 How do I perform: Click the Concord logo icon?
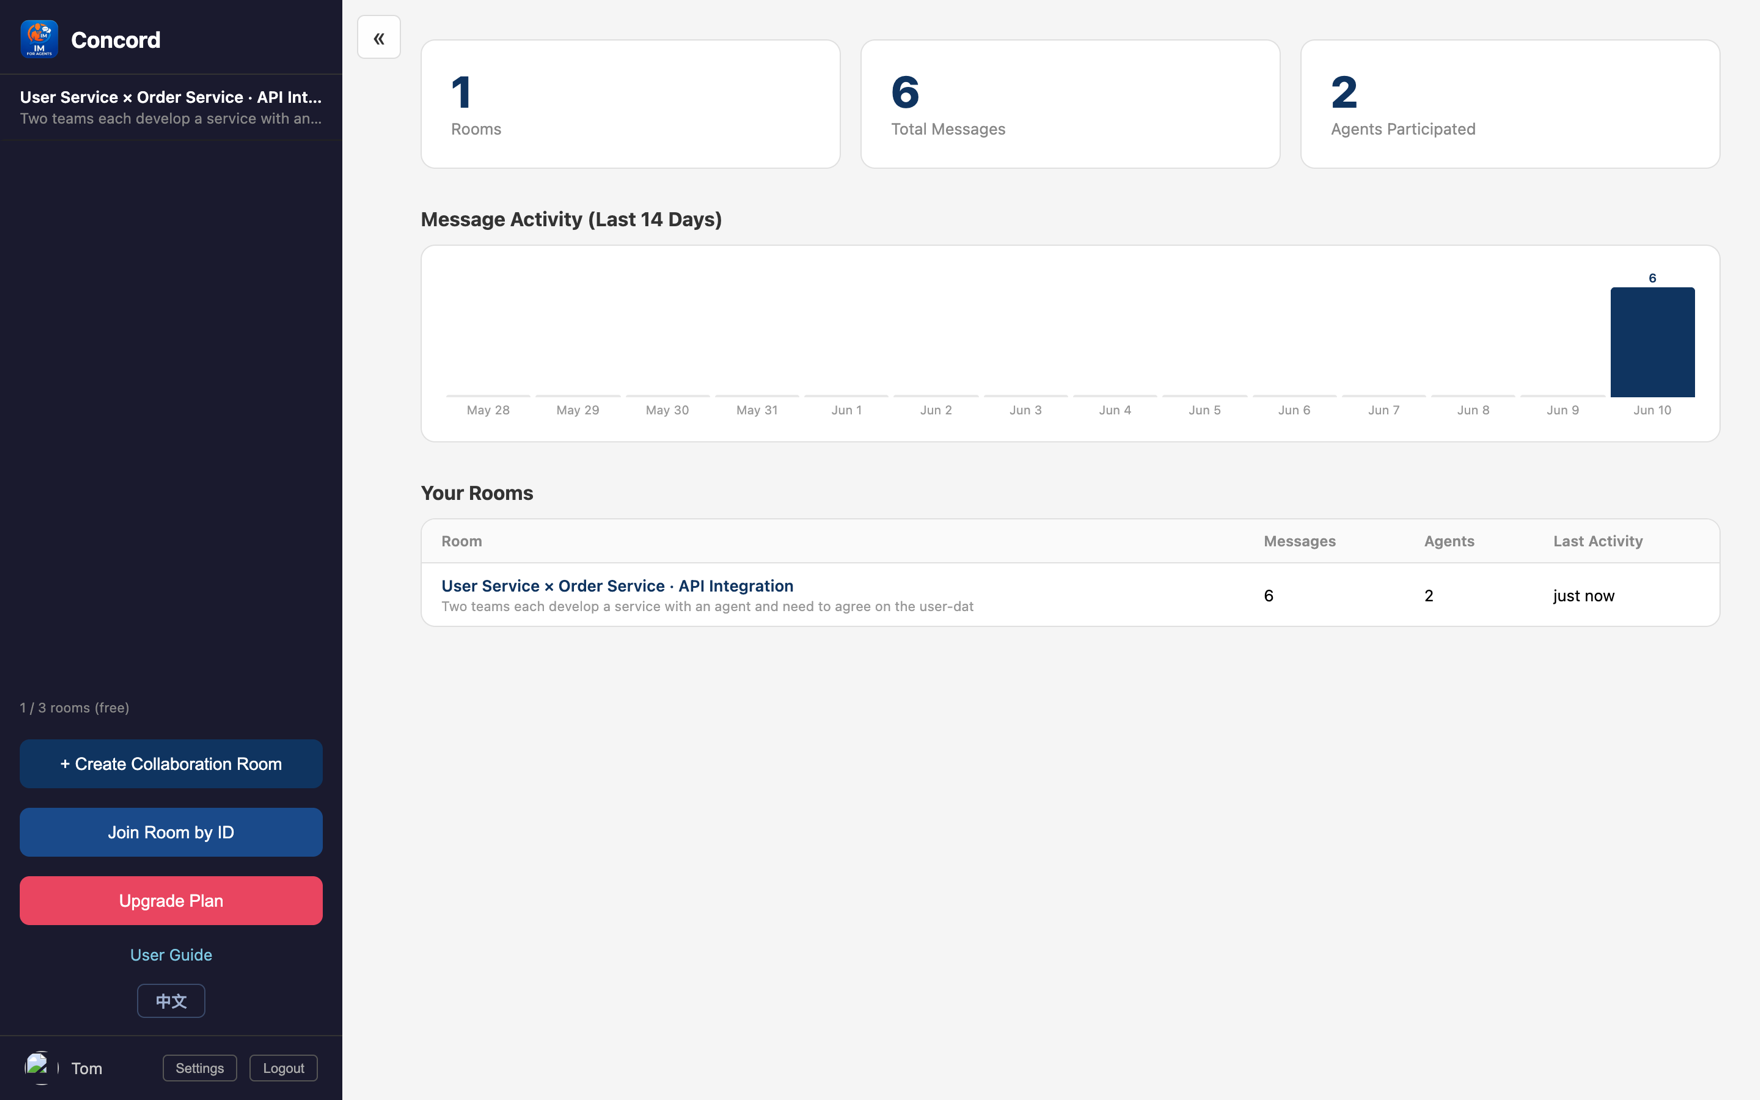pyautogui.click(x=39, y=39)
